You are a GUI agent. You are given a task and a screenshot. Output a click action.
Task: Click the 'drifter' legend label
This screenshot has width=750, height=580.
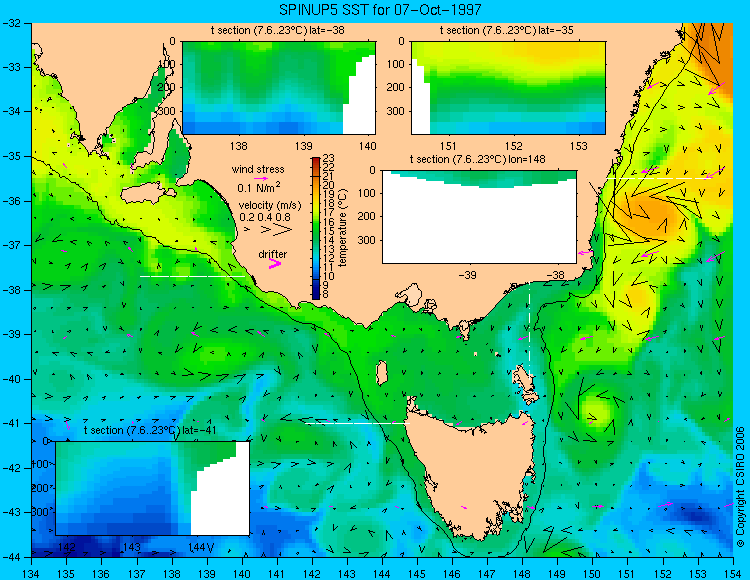tap(273, 254)
